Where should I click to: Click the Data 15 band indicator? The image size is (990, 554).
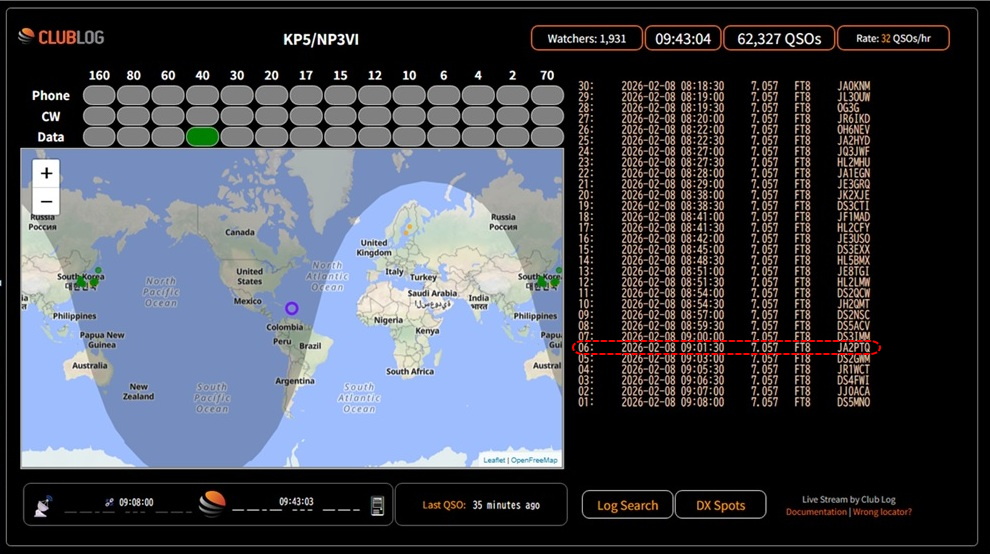[x=340, y=137]
